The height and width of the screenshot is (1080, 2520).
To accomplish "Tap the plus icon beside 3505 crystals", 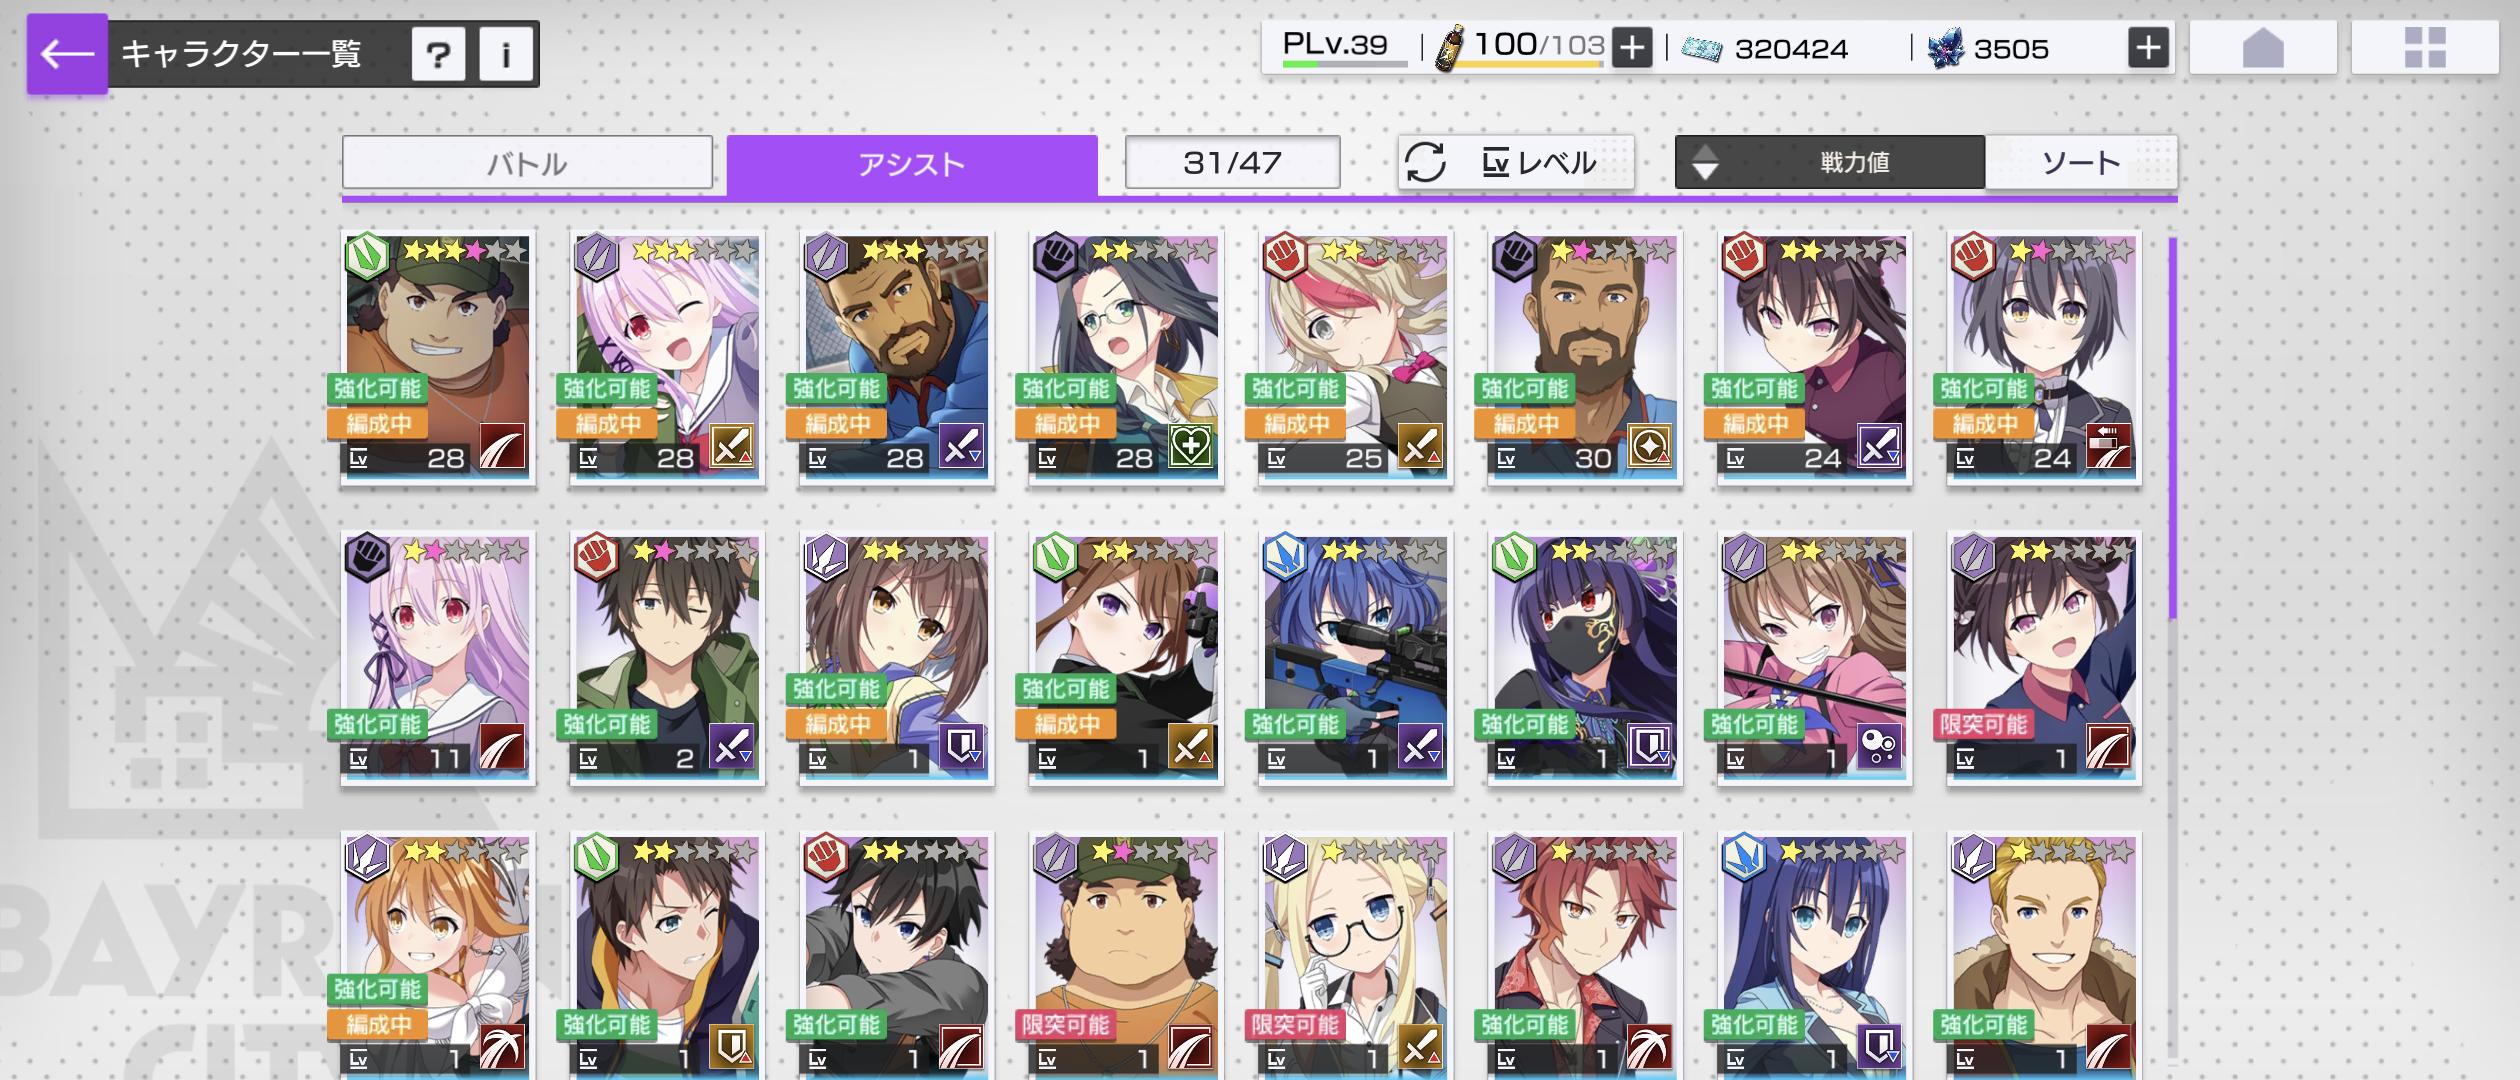I will point(2148,48).
